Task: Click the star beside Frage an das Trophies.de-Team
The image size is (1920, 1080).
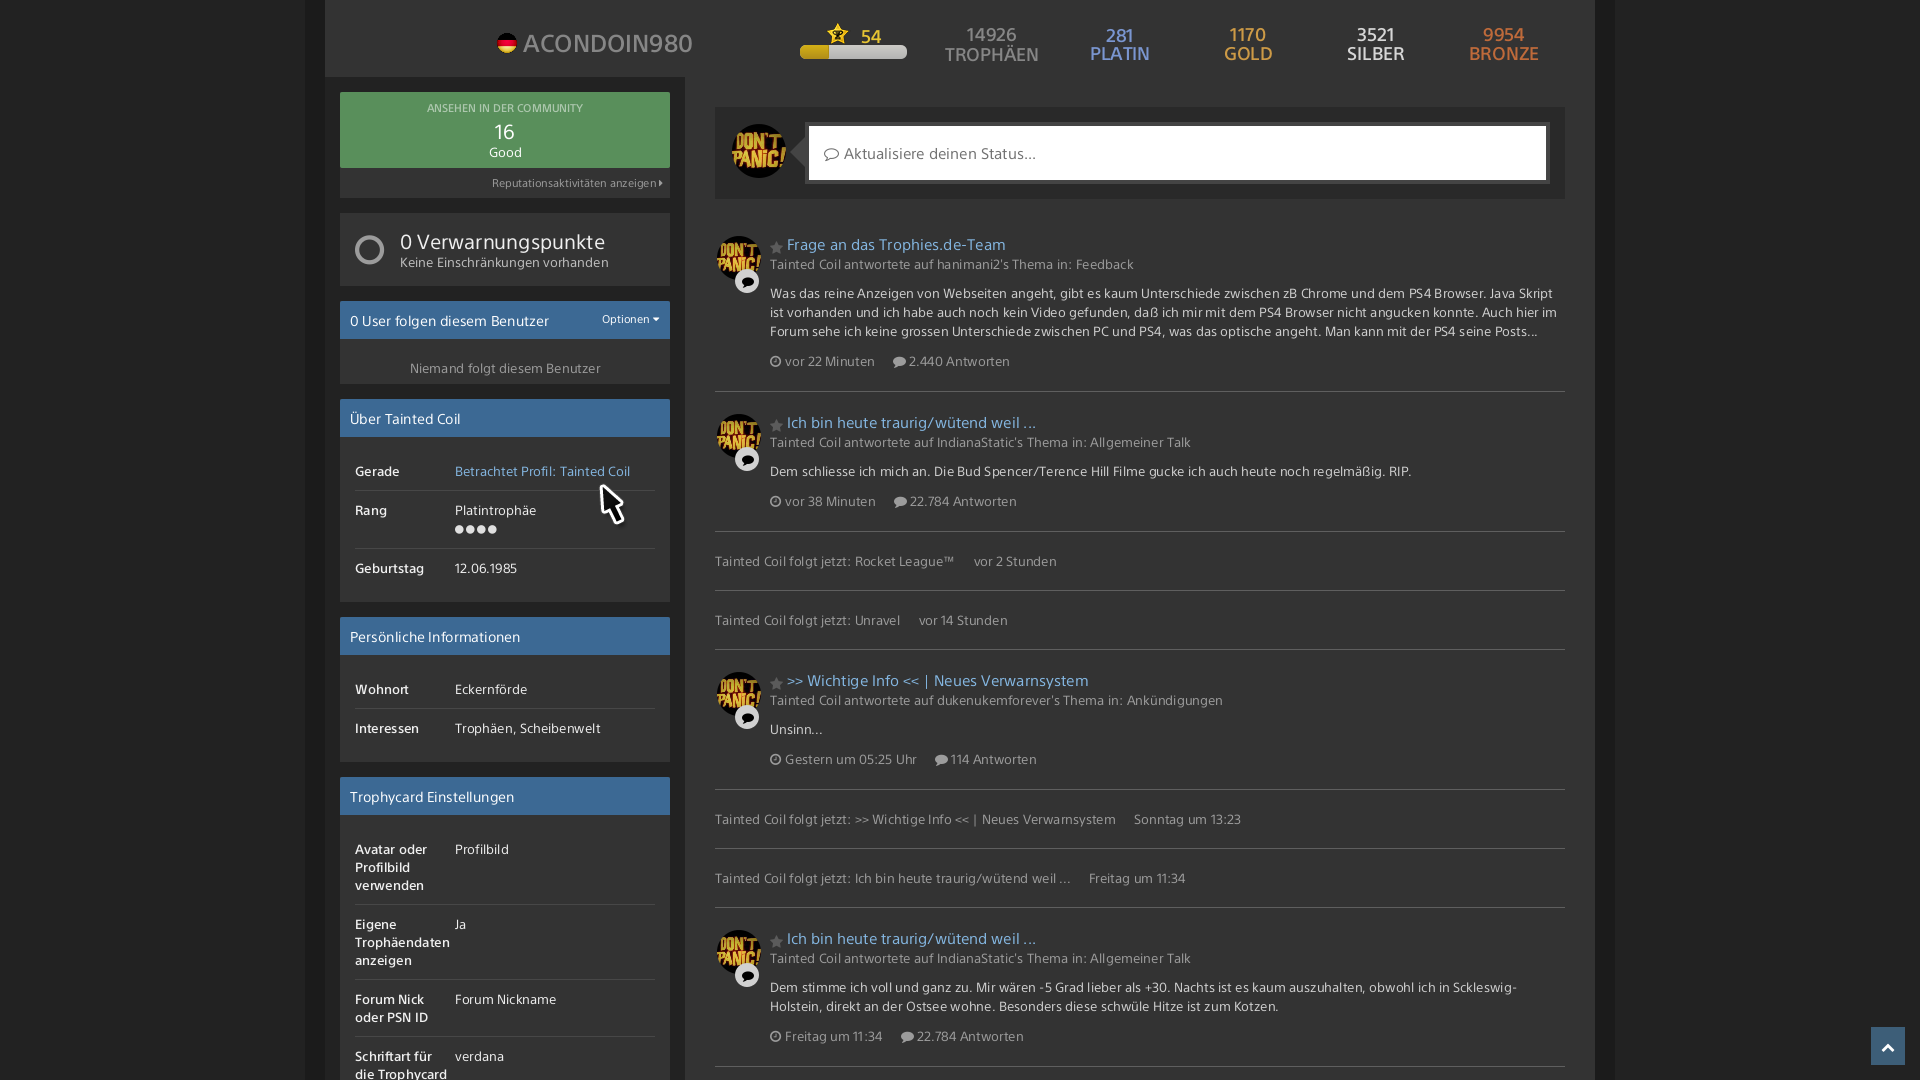Action: click(776, 247)
